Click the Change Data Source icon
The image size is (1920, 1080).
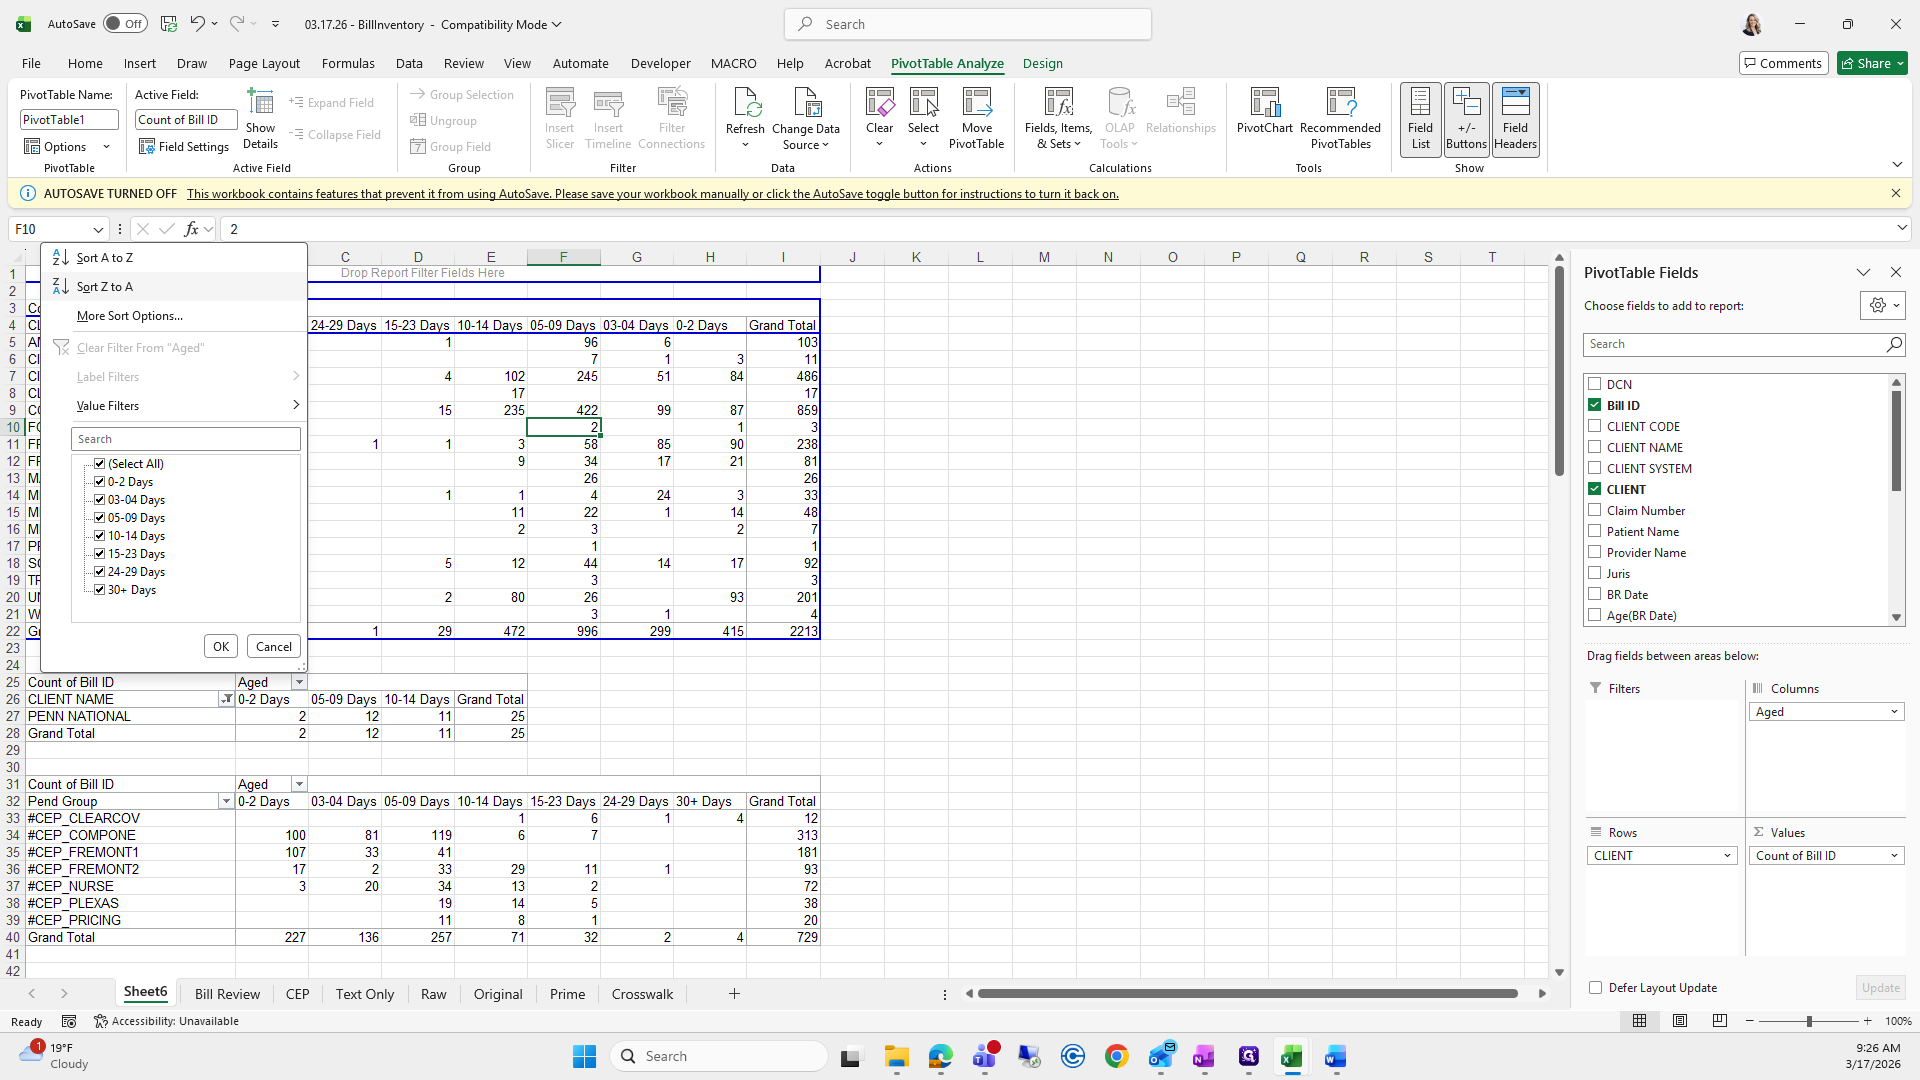tap(806, 104)
